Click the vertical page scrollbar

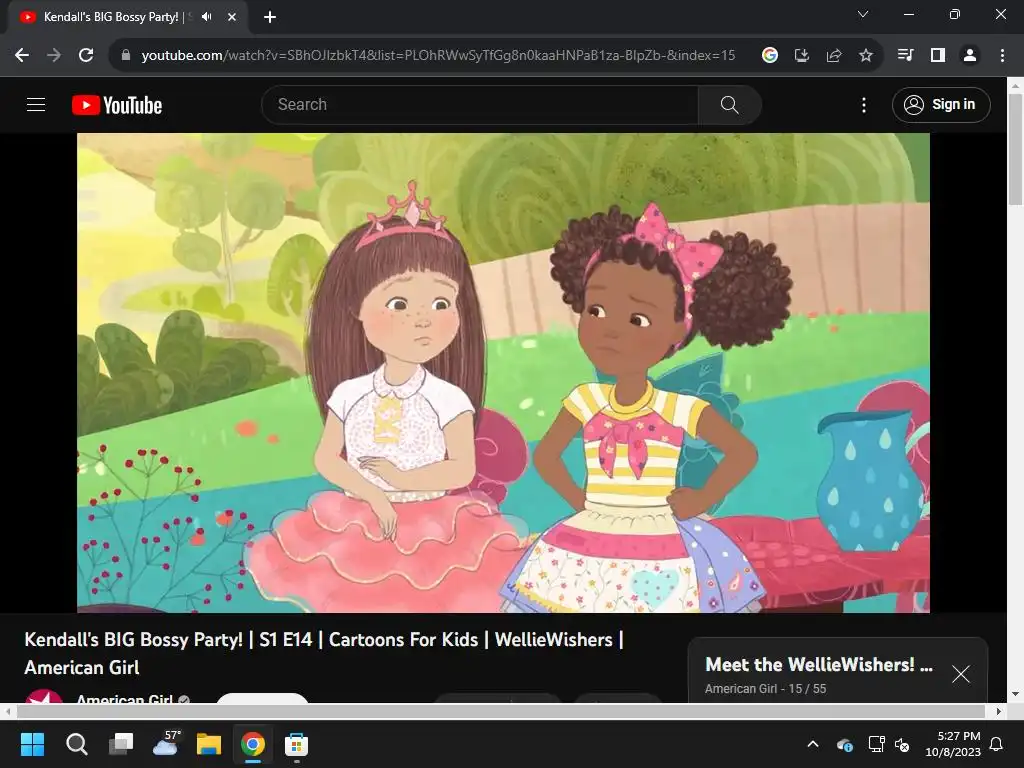tap(1016, 150)
